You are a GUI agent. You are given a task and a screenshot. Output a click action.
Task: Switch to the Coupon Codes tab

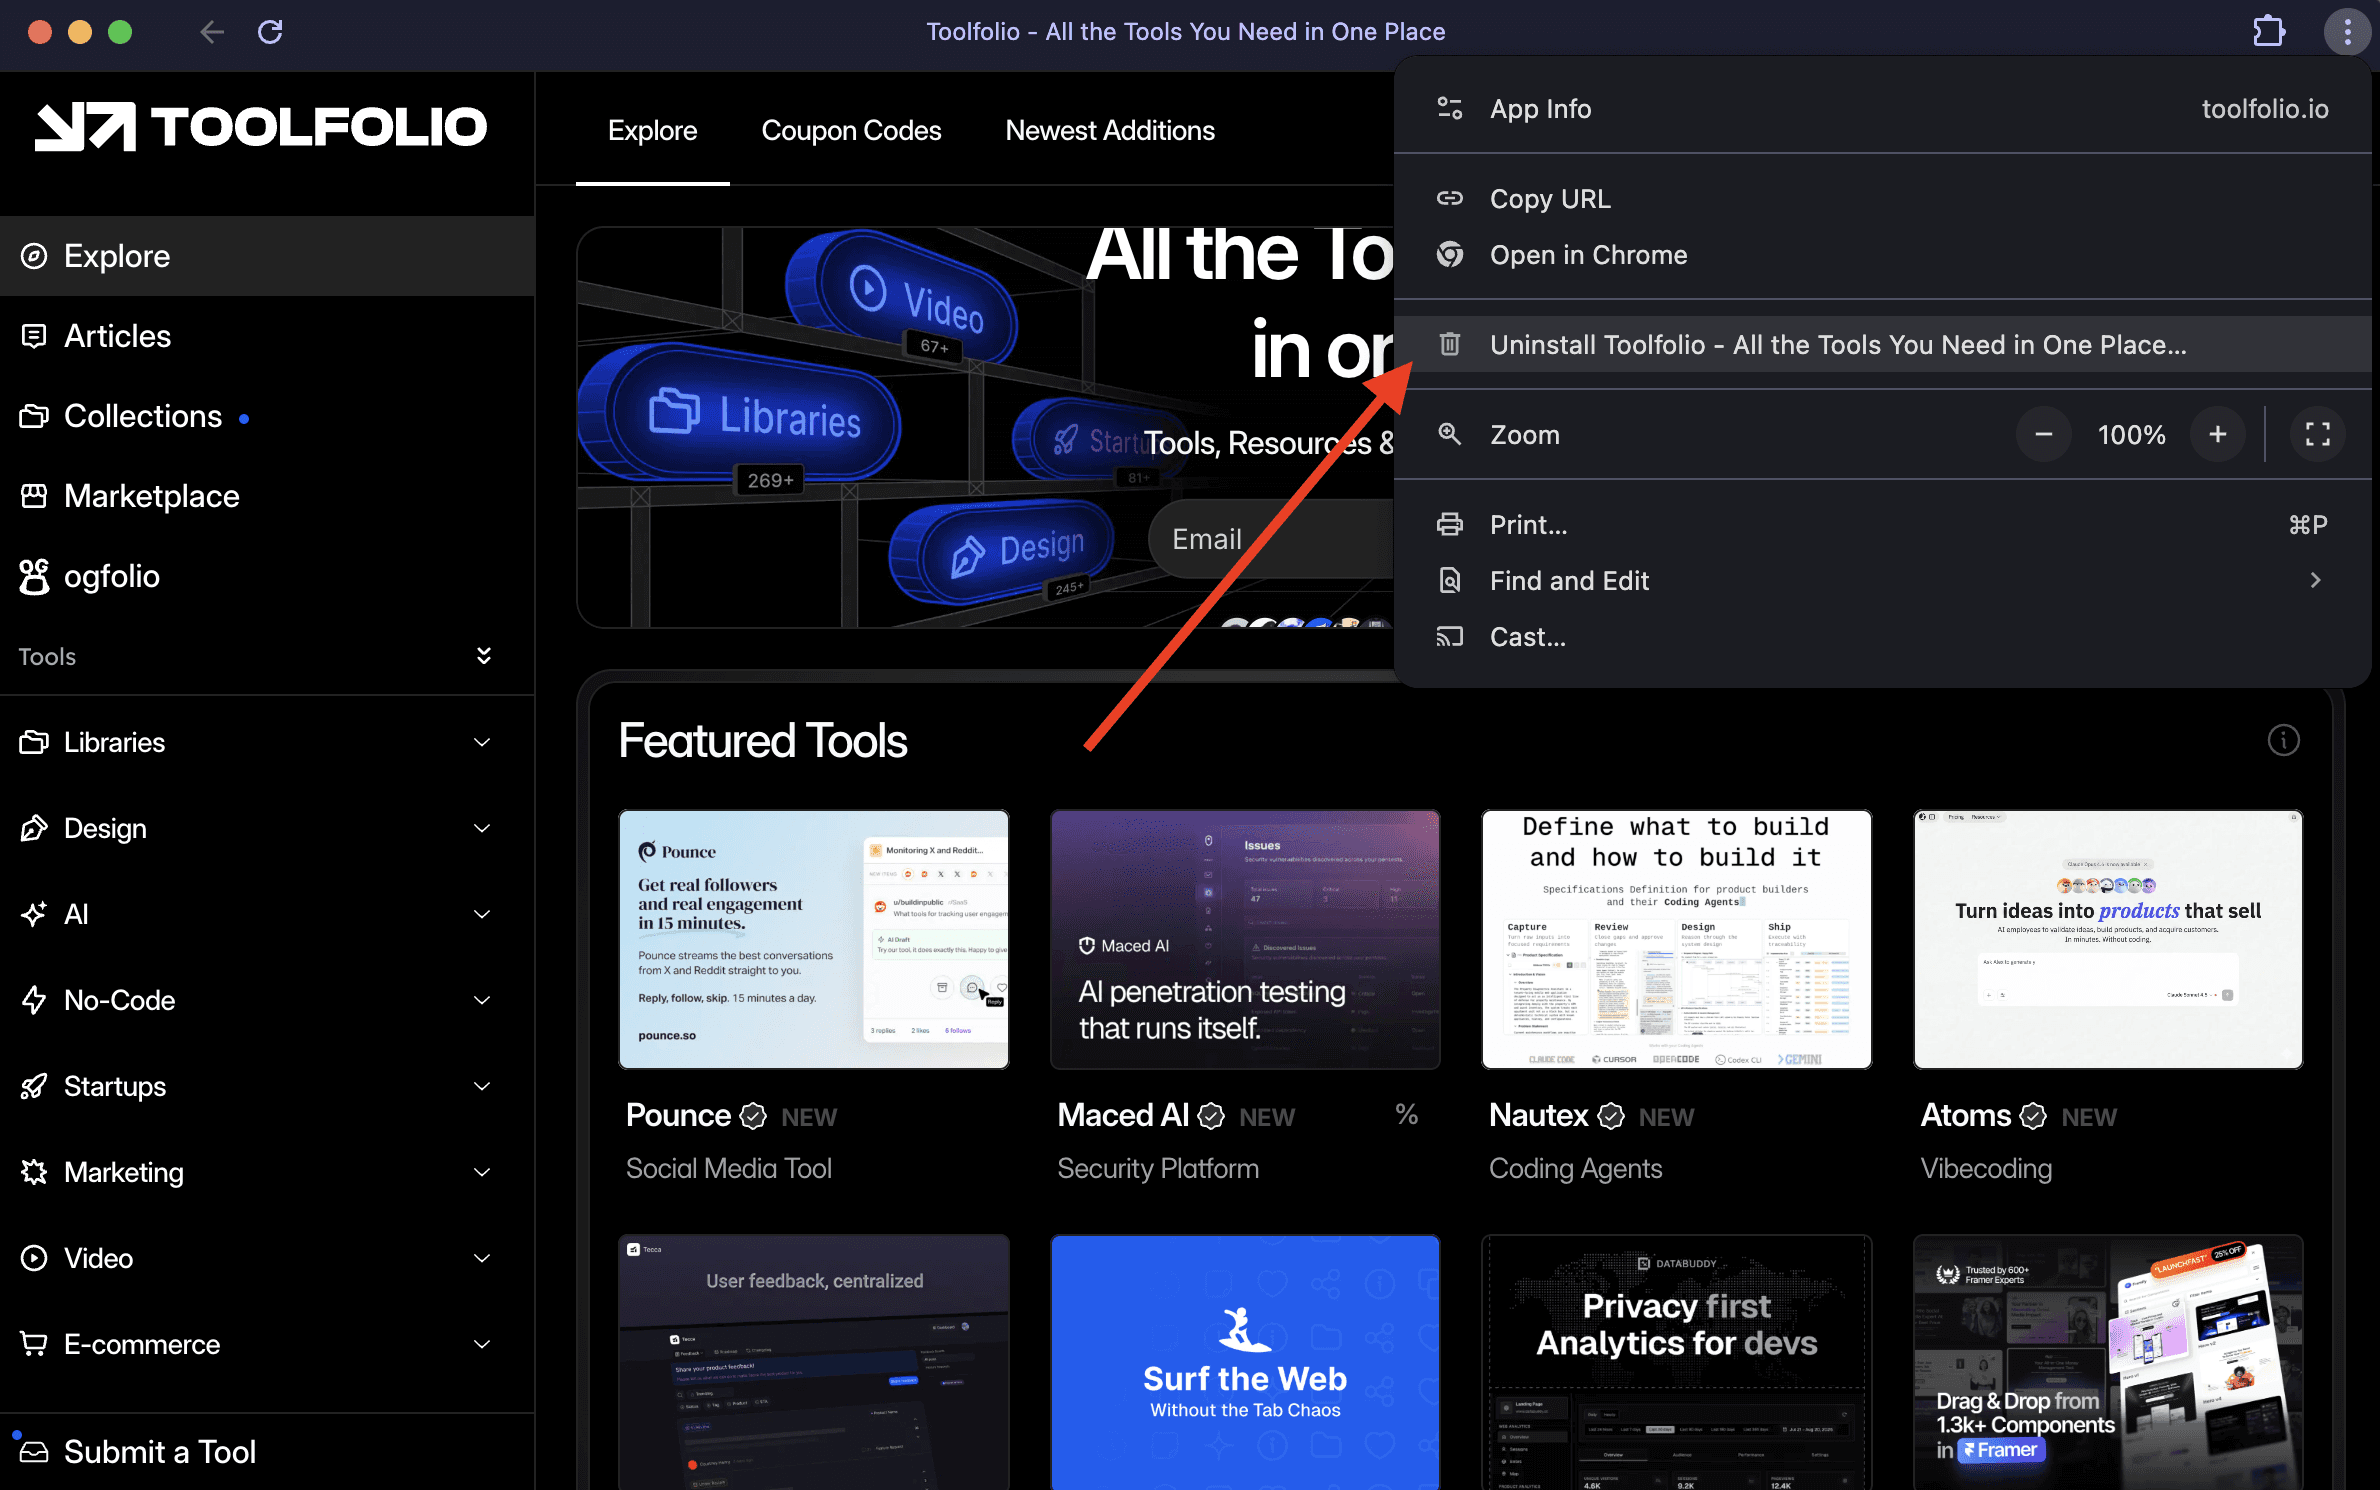tap(851, 131)
